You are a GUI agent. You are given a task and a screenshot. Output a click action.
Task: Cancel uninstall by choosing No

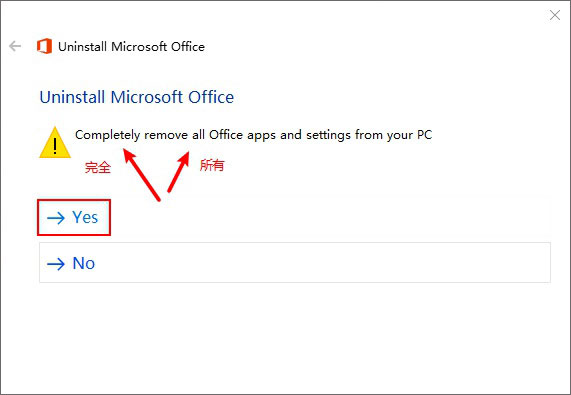click(x=295, y=262)
